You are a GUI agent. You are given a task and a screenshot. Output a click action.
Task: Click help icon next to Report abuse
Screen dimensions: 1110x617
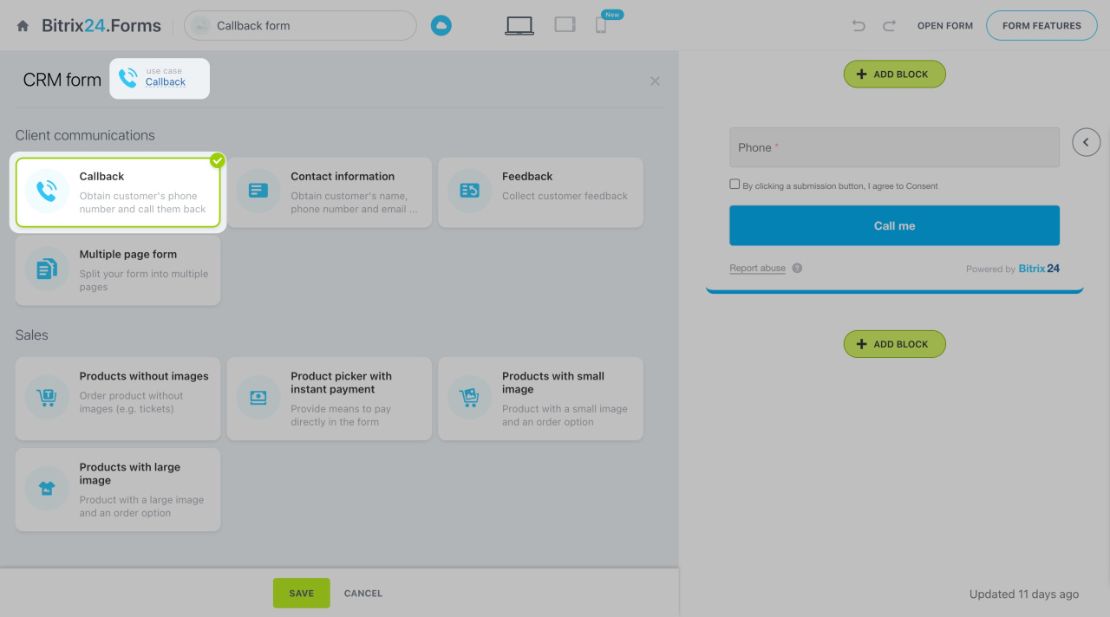[797, 268]
